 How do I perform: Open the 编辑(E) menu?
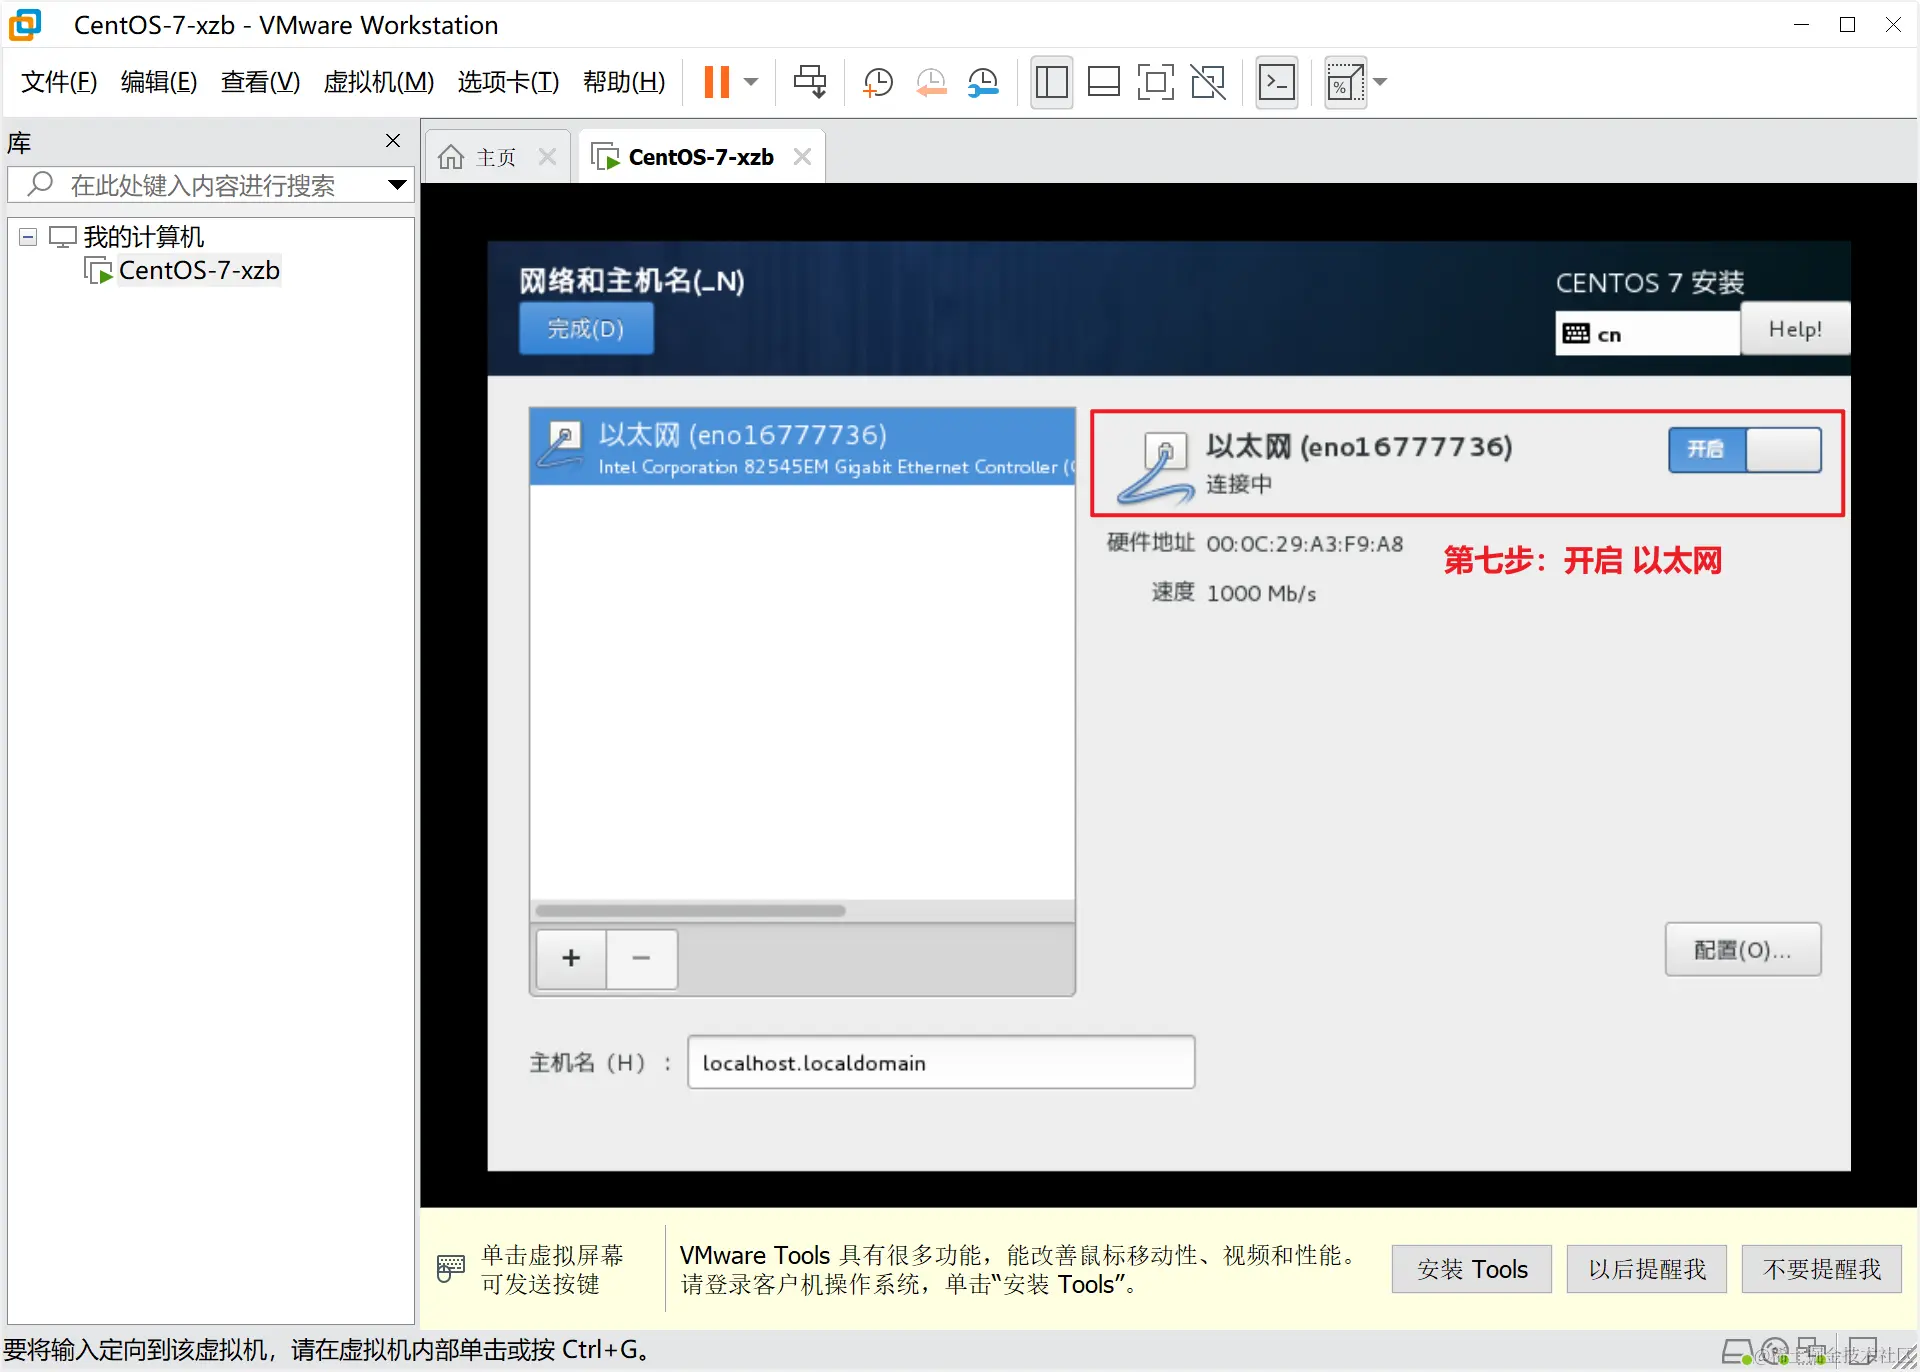coord(159,82)
